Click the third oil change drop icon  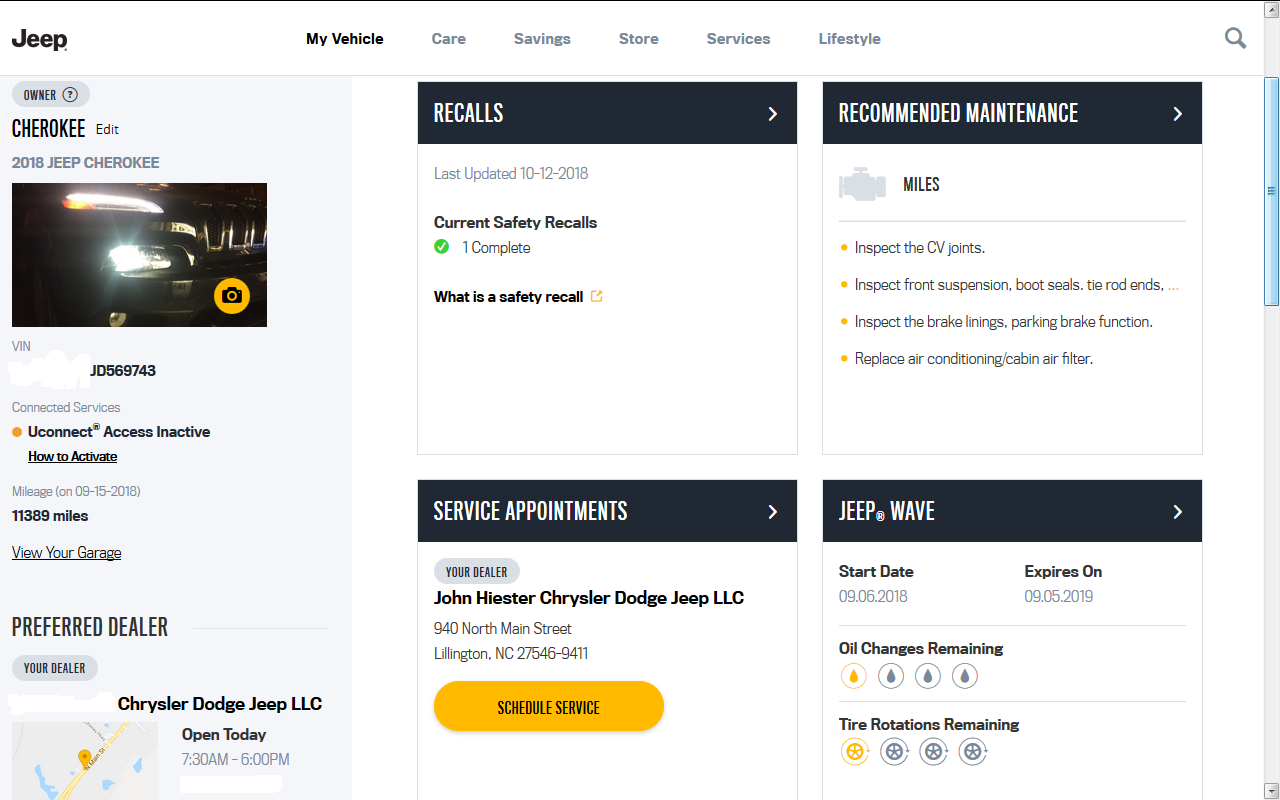click(x=928, y=677)
